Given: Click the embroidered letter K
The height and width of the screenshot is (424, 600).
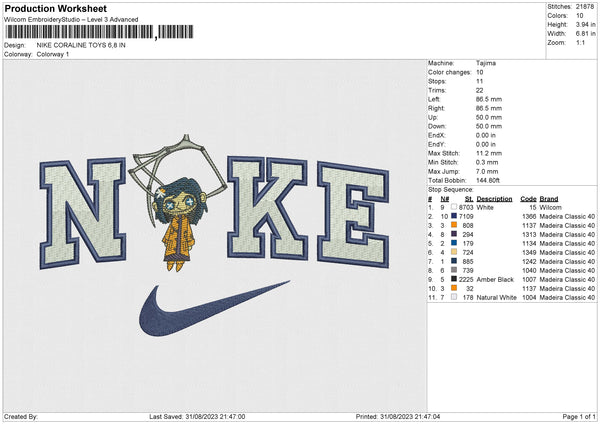Looking at the screenshot, I should point(267,208).
